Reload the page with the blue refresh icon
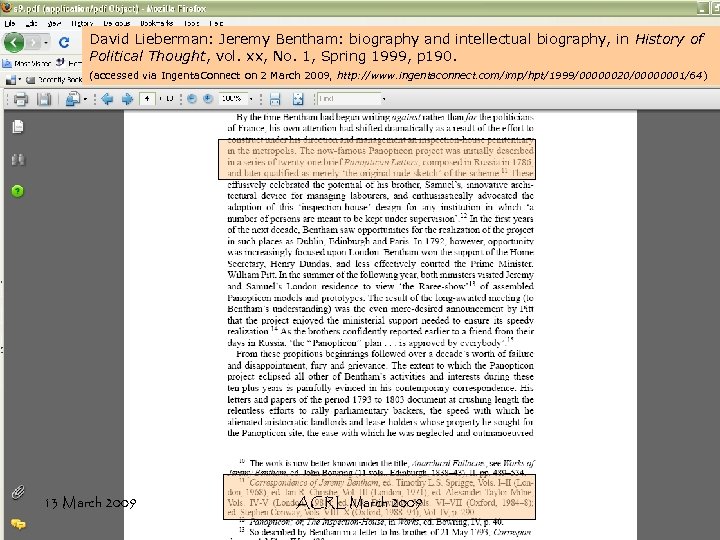The height and width of the screenshot is (540, 720). pos(64,43)
